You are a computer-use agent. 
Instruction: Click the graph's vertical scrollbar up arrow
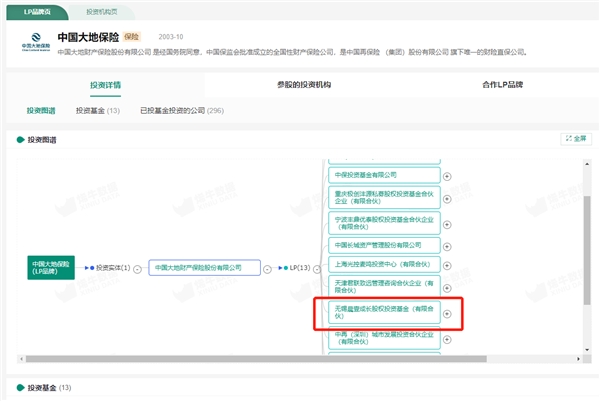(x=587, y=164)
